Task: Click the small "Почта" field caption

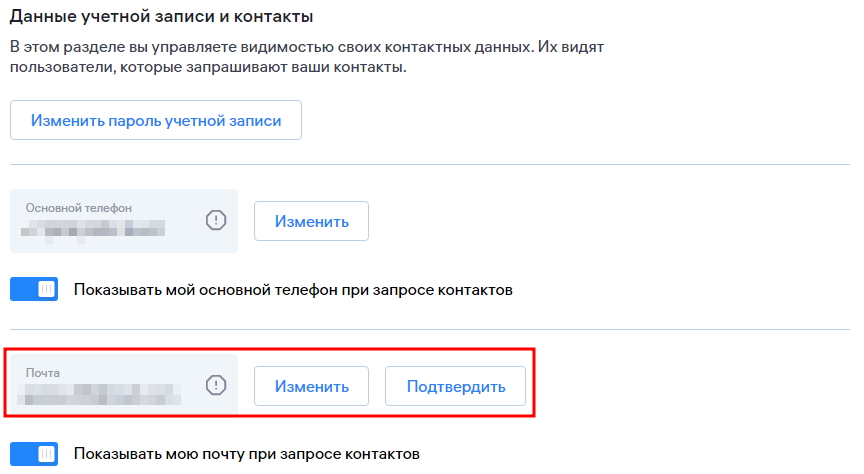Action: [x=42, y=372]
